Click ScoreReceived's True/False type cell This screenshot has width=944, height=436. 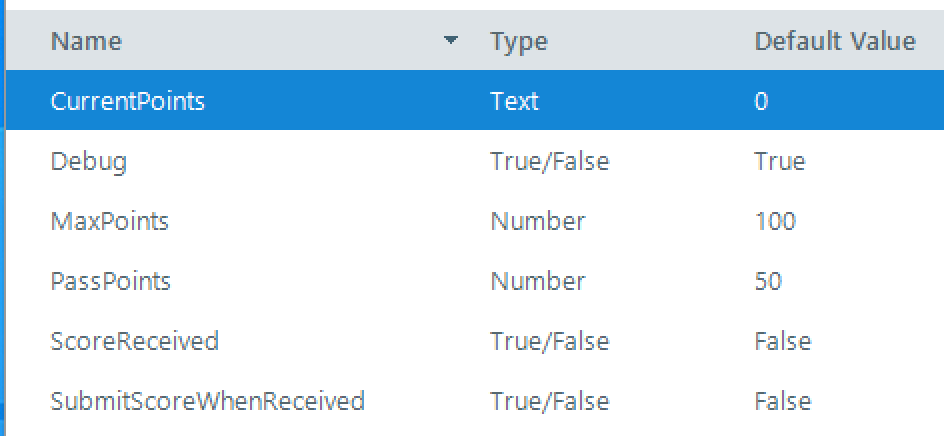click(x=550, y=341)
